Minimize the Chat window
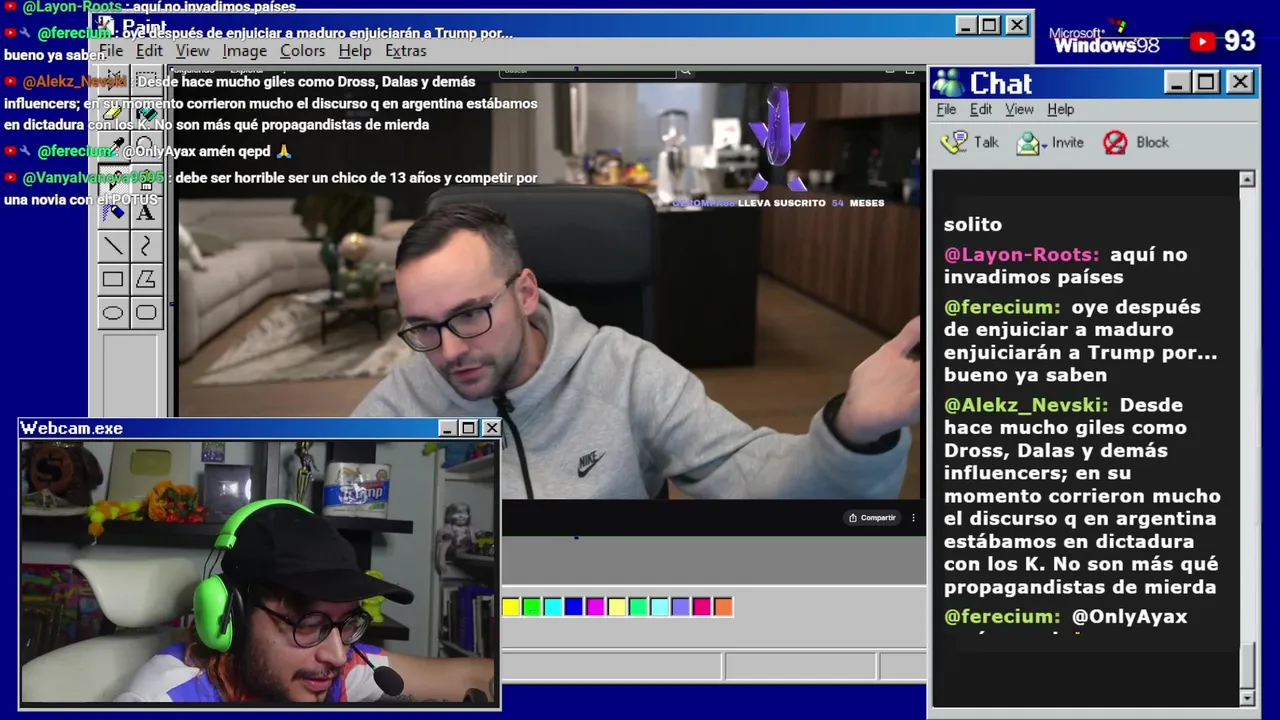Image resolution: width=1280 pixels, height=720 pixels. pyautogui.click(x=1177, y=82)
